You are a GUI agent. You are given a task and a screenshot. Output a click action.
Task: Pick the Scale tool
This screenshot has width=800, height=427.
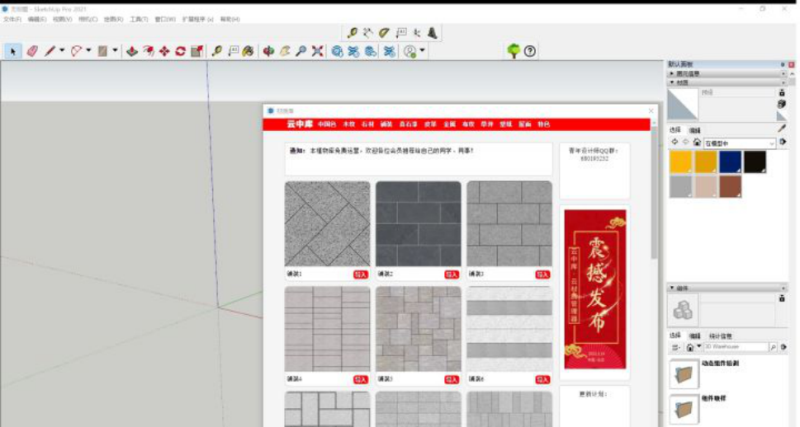197,51
